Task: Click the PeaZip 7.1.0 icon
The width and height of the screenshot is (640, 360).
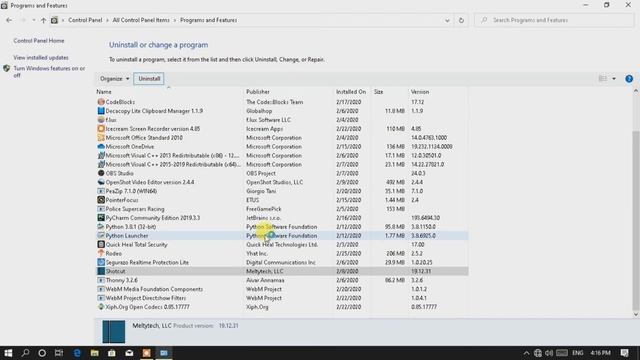Action: click(101, 191)
